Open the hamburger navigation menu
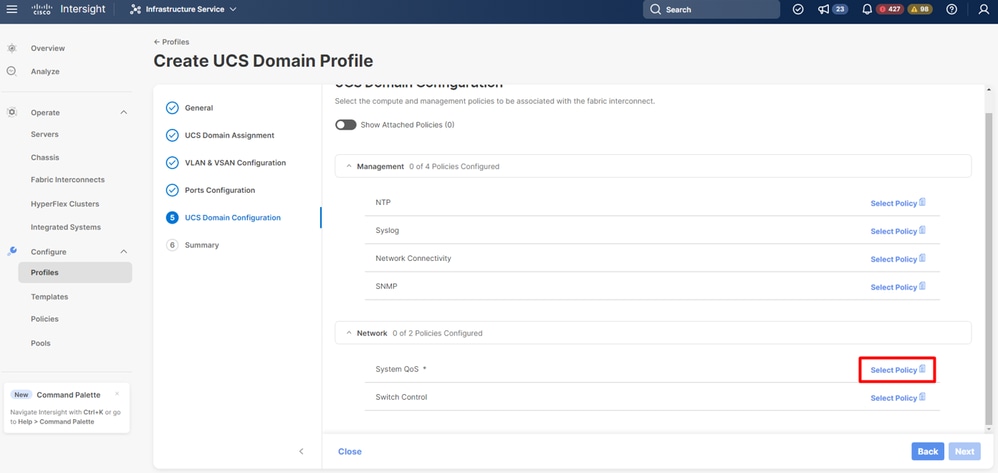The image size is (998, 473). 11,9
